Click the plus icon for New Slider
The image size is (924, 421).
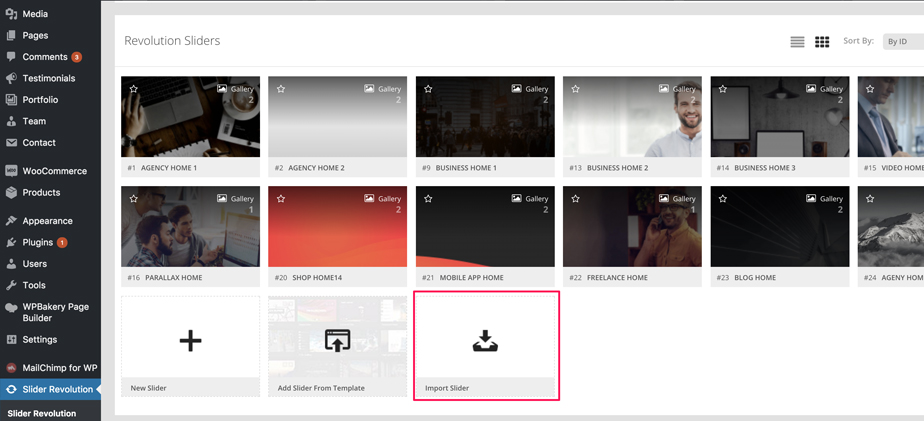tap(190, 341)
